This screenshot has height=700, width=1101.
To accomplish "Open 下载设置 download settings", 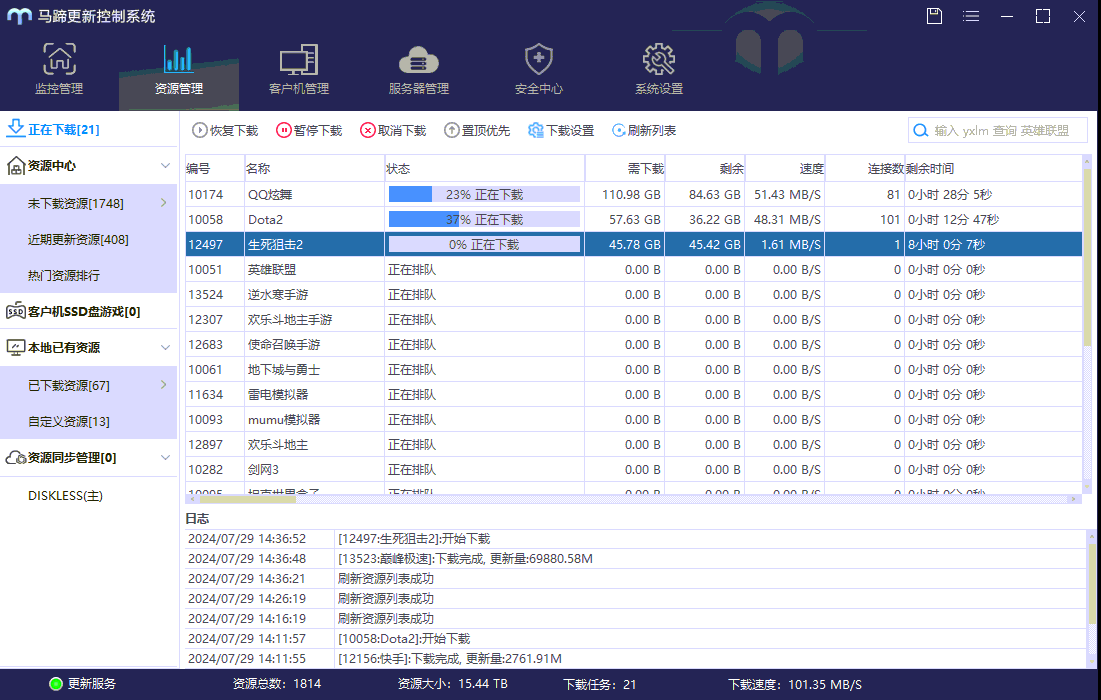I will point(561,131).
